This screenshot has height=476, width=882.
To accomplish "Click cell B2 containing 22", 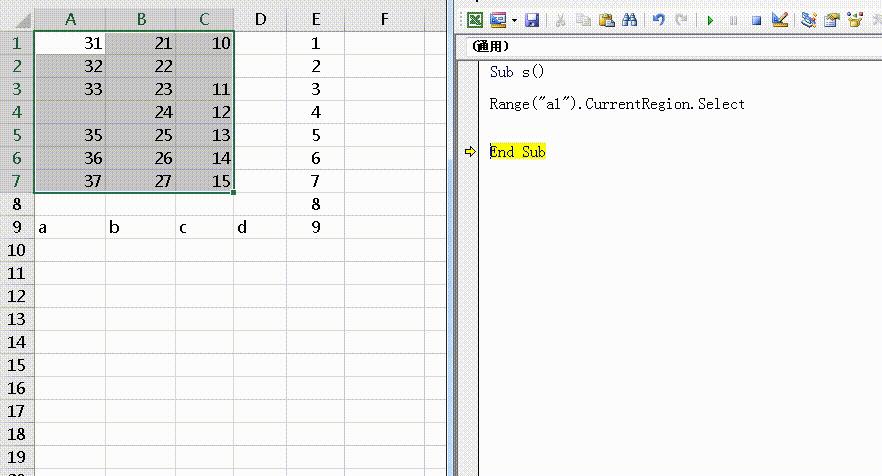I will pyautogui.click(x=141, y=66).
